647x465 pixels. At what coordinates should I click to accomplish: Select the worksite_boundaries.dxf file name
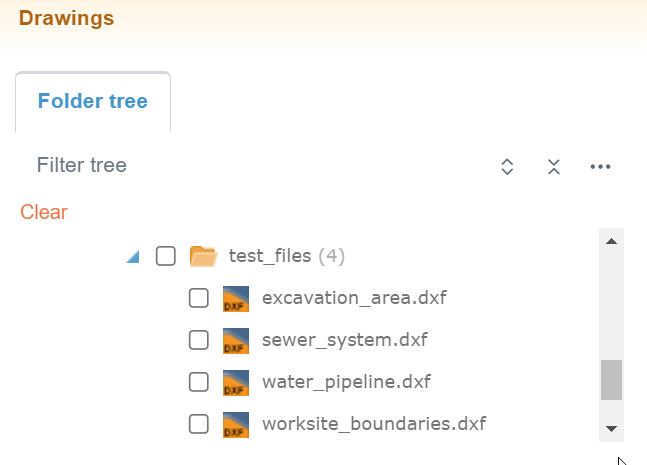coord(373,424)
